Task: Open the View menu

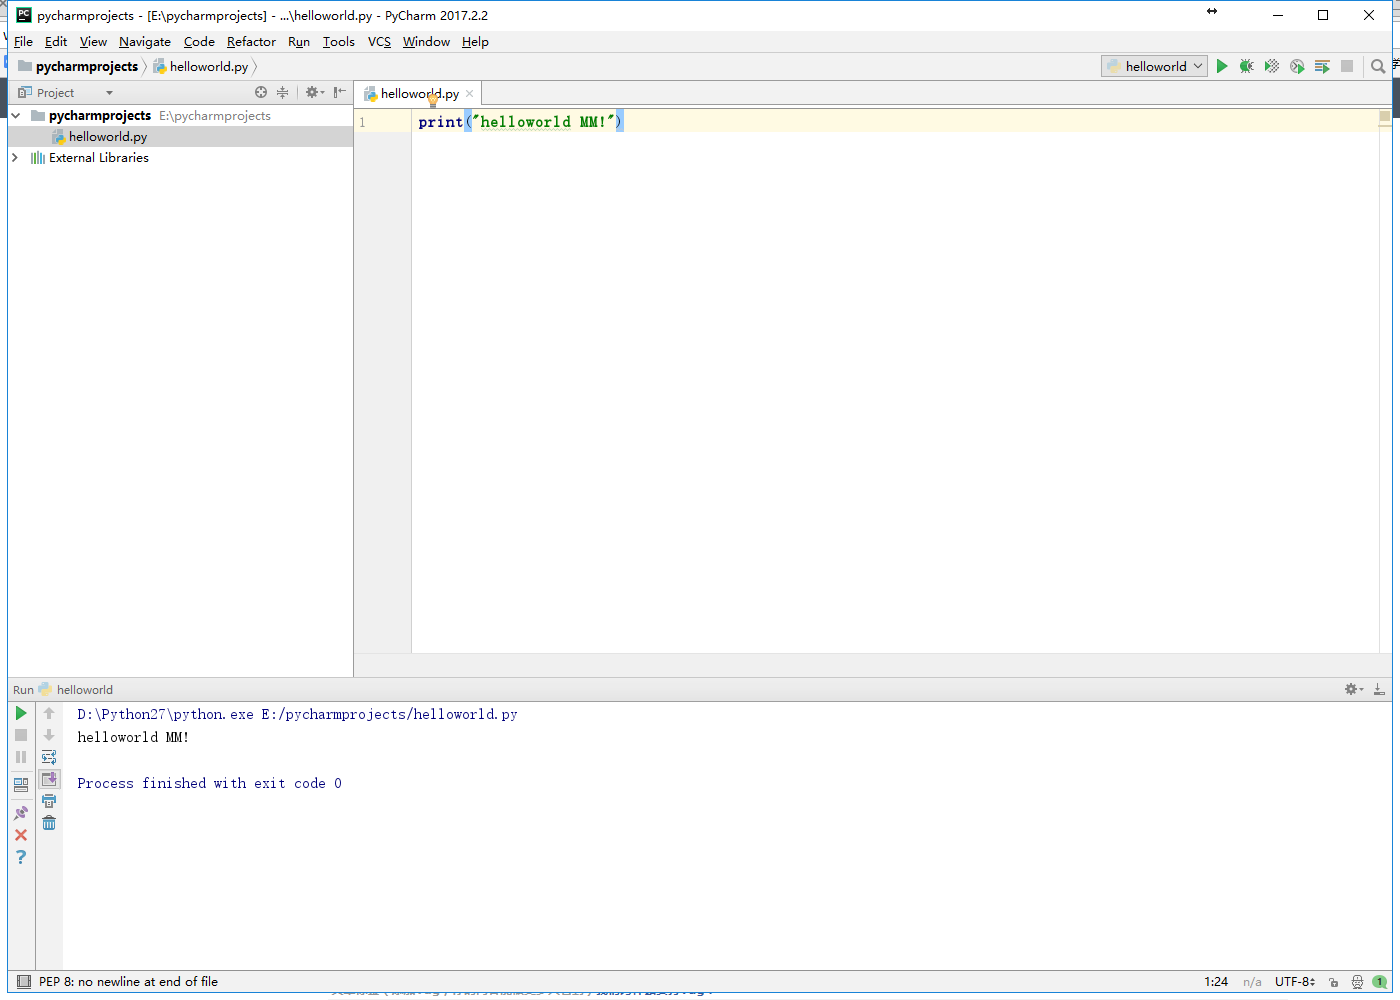Action: pyautogui.click(x=93, y=42)
